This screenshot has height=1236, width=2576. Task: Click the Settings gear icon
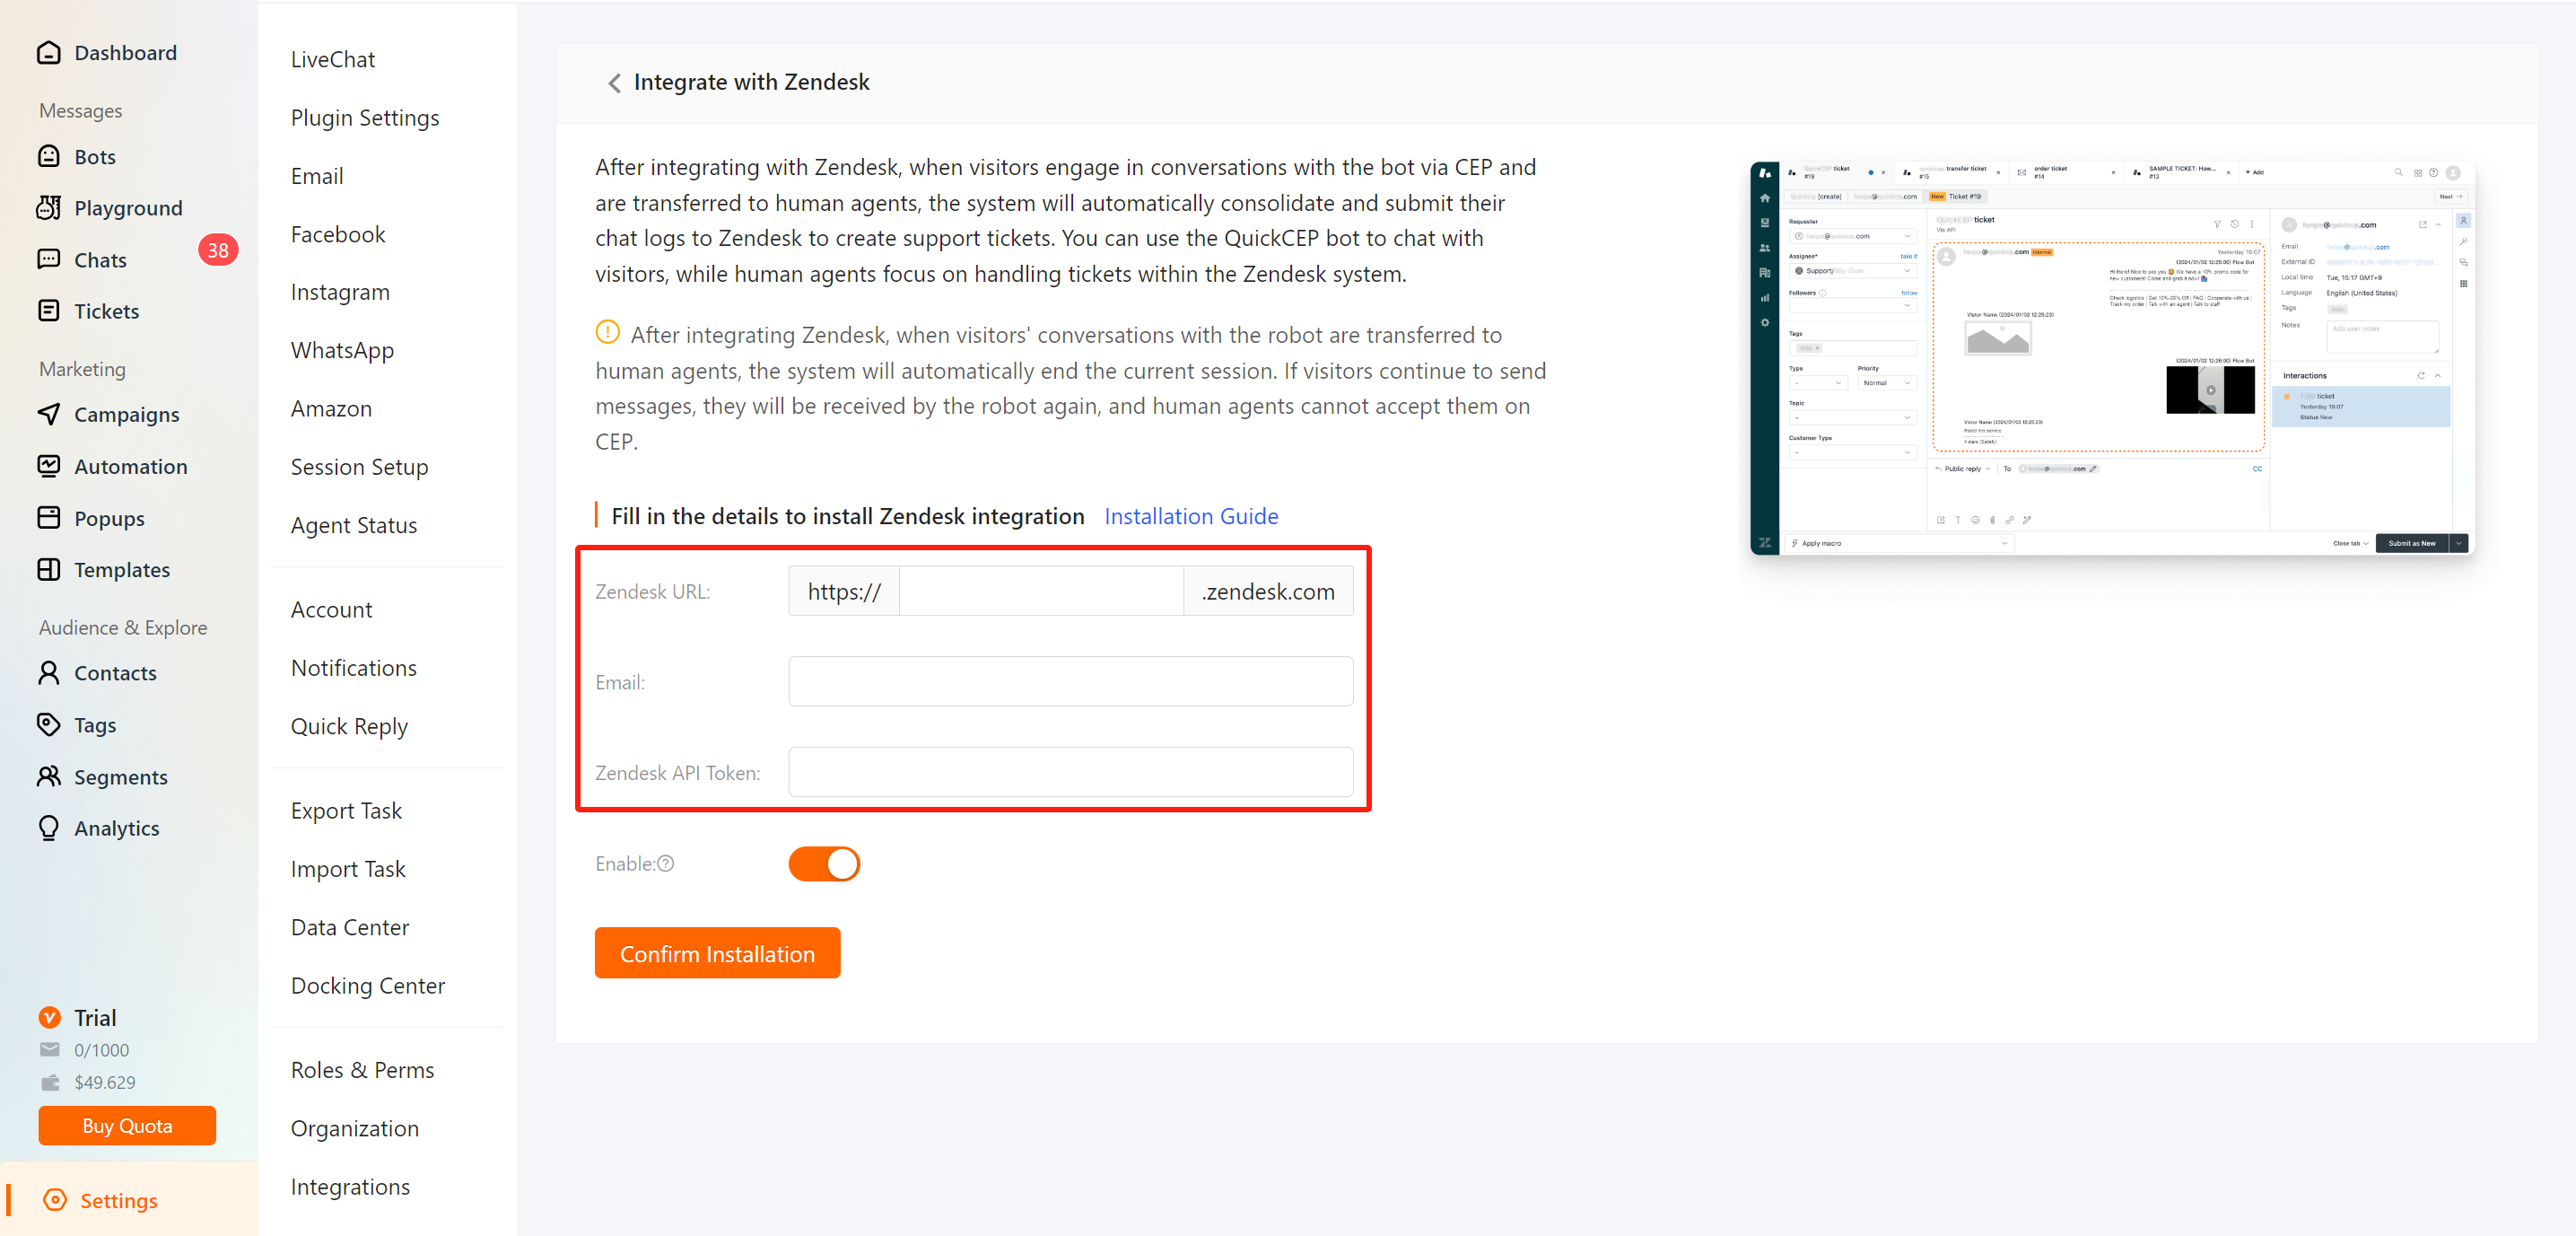click(55, 1200)
